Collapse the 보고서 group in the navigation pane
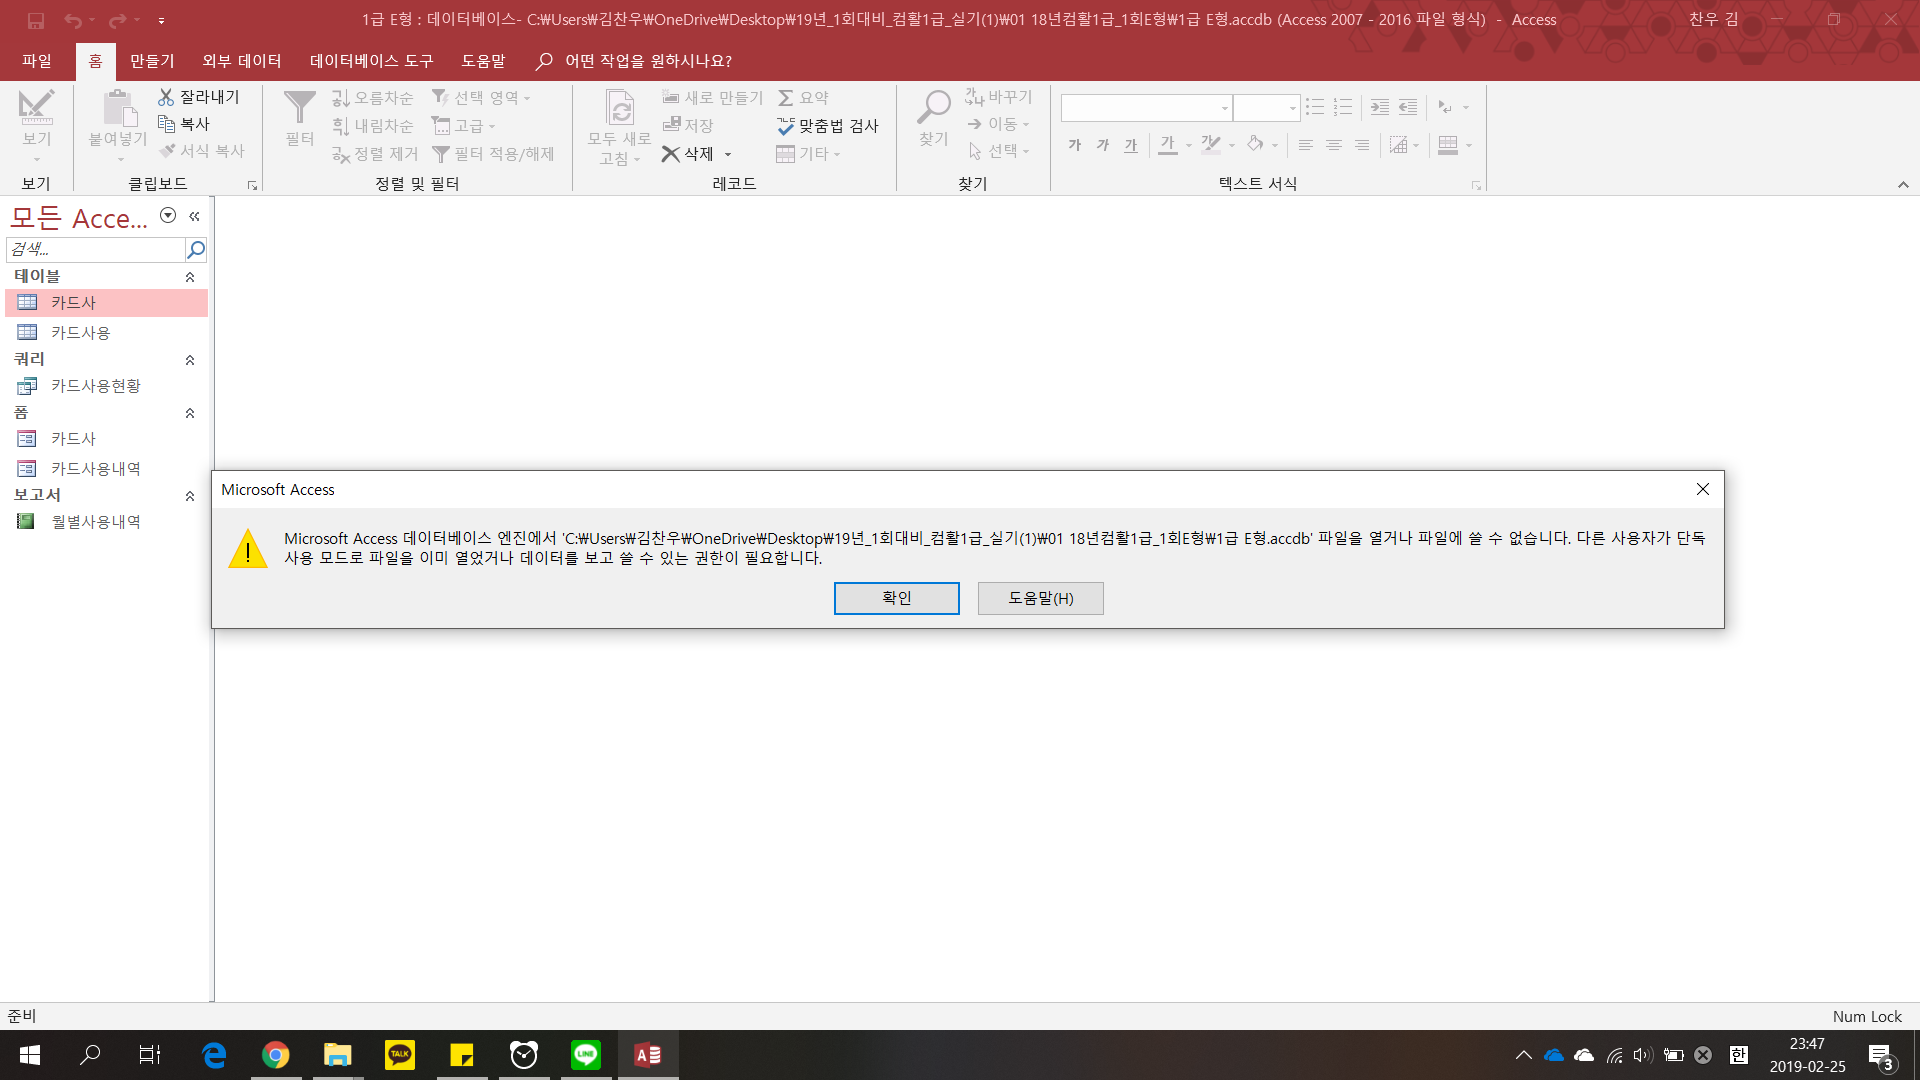The width and height of the screenshot is (1920, 1080). 190,496
